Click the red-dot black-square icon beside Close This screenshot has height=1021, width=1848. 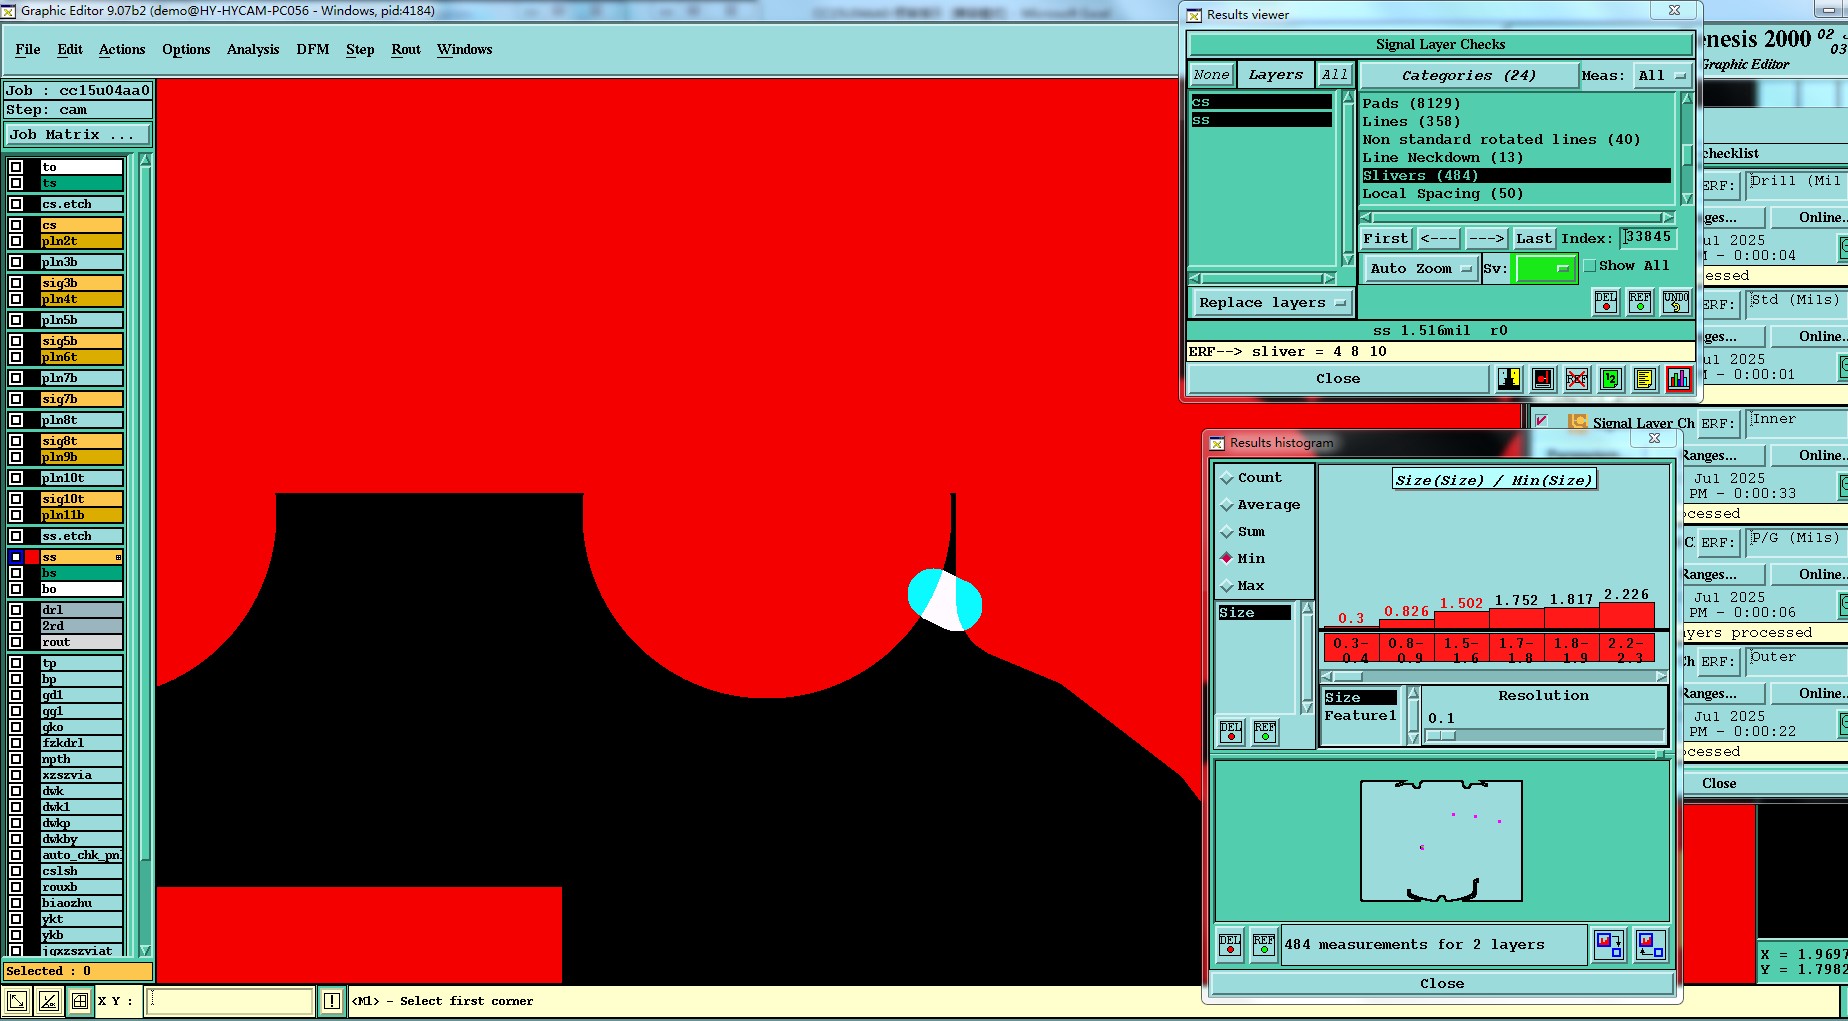click(1543, 379)
